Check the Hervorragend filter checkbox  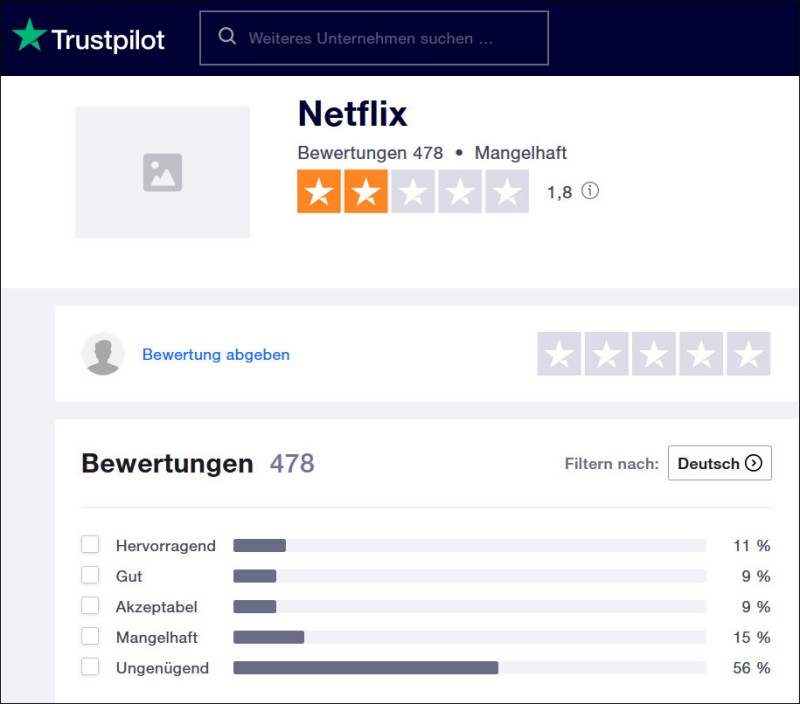tap(90, 544)
